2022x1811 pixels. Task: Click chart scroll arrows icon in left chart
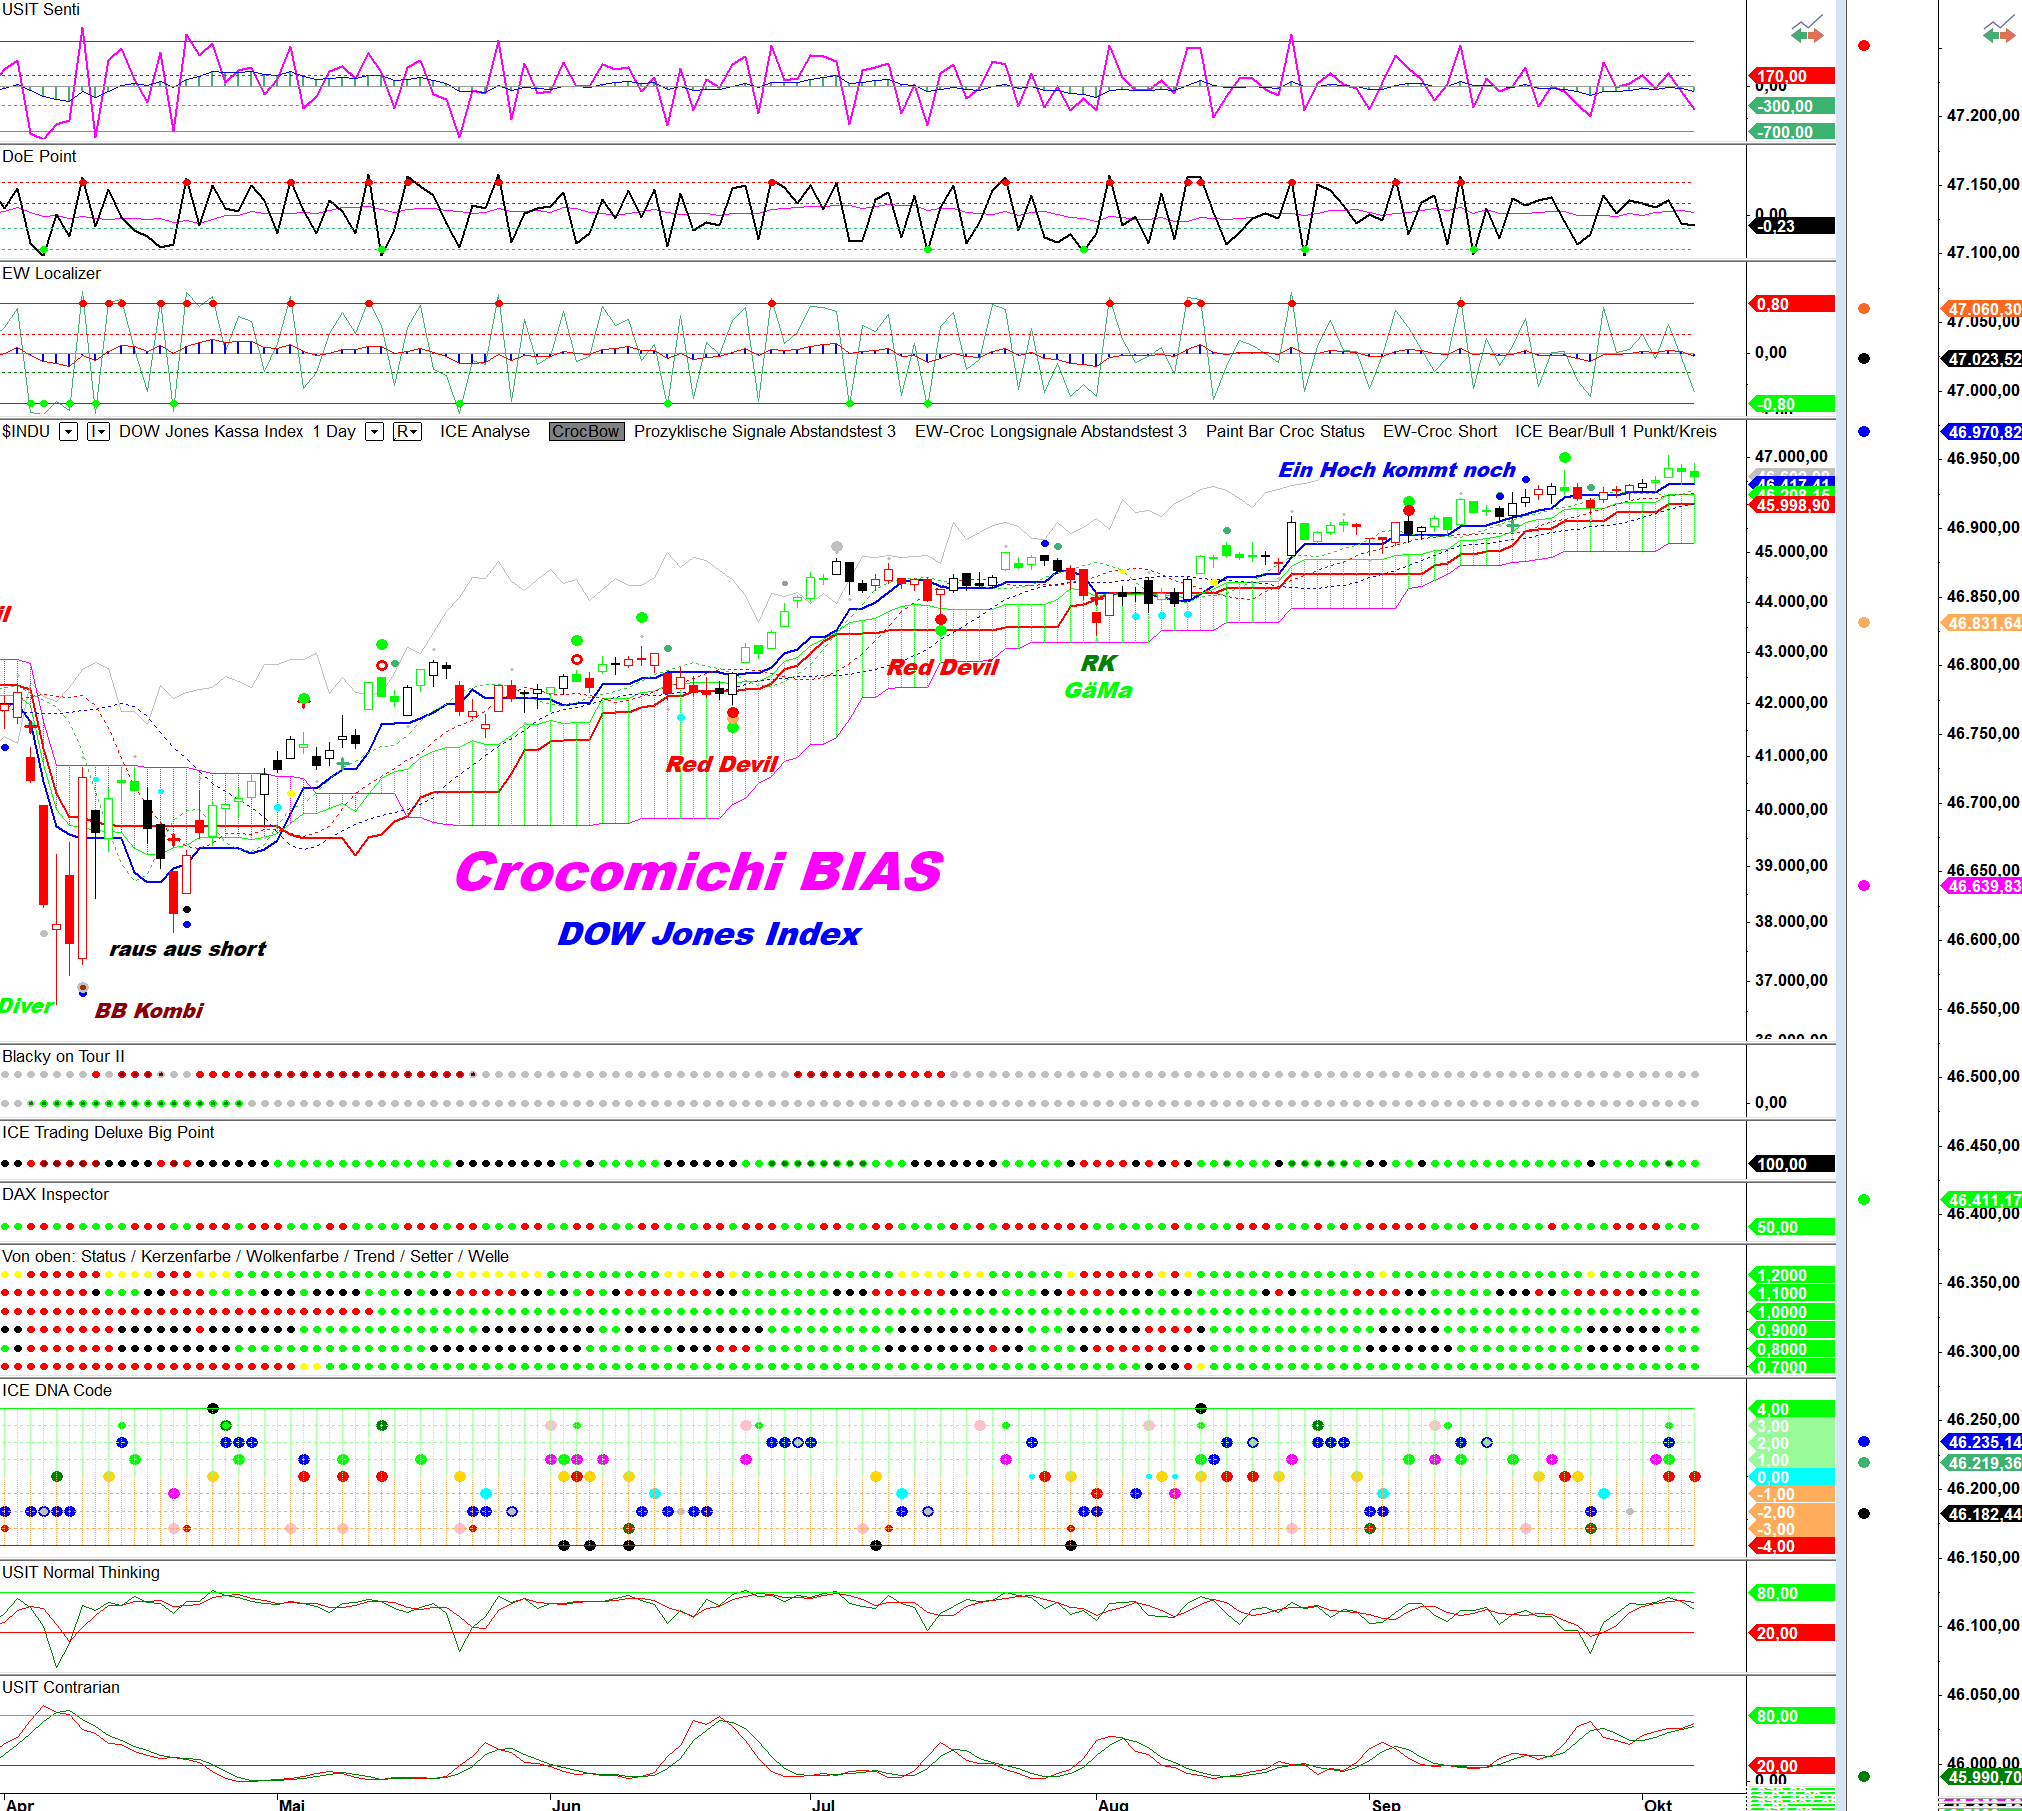point(1806,30)
